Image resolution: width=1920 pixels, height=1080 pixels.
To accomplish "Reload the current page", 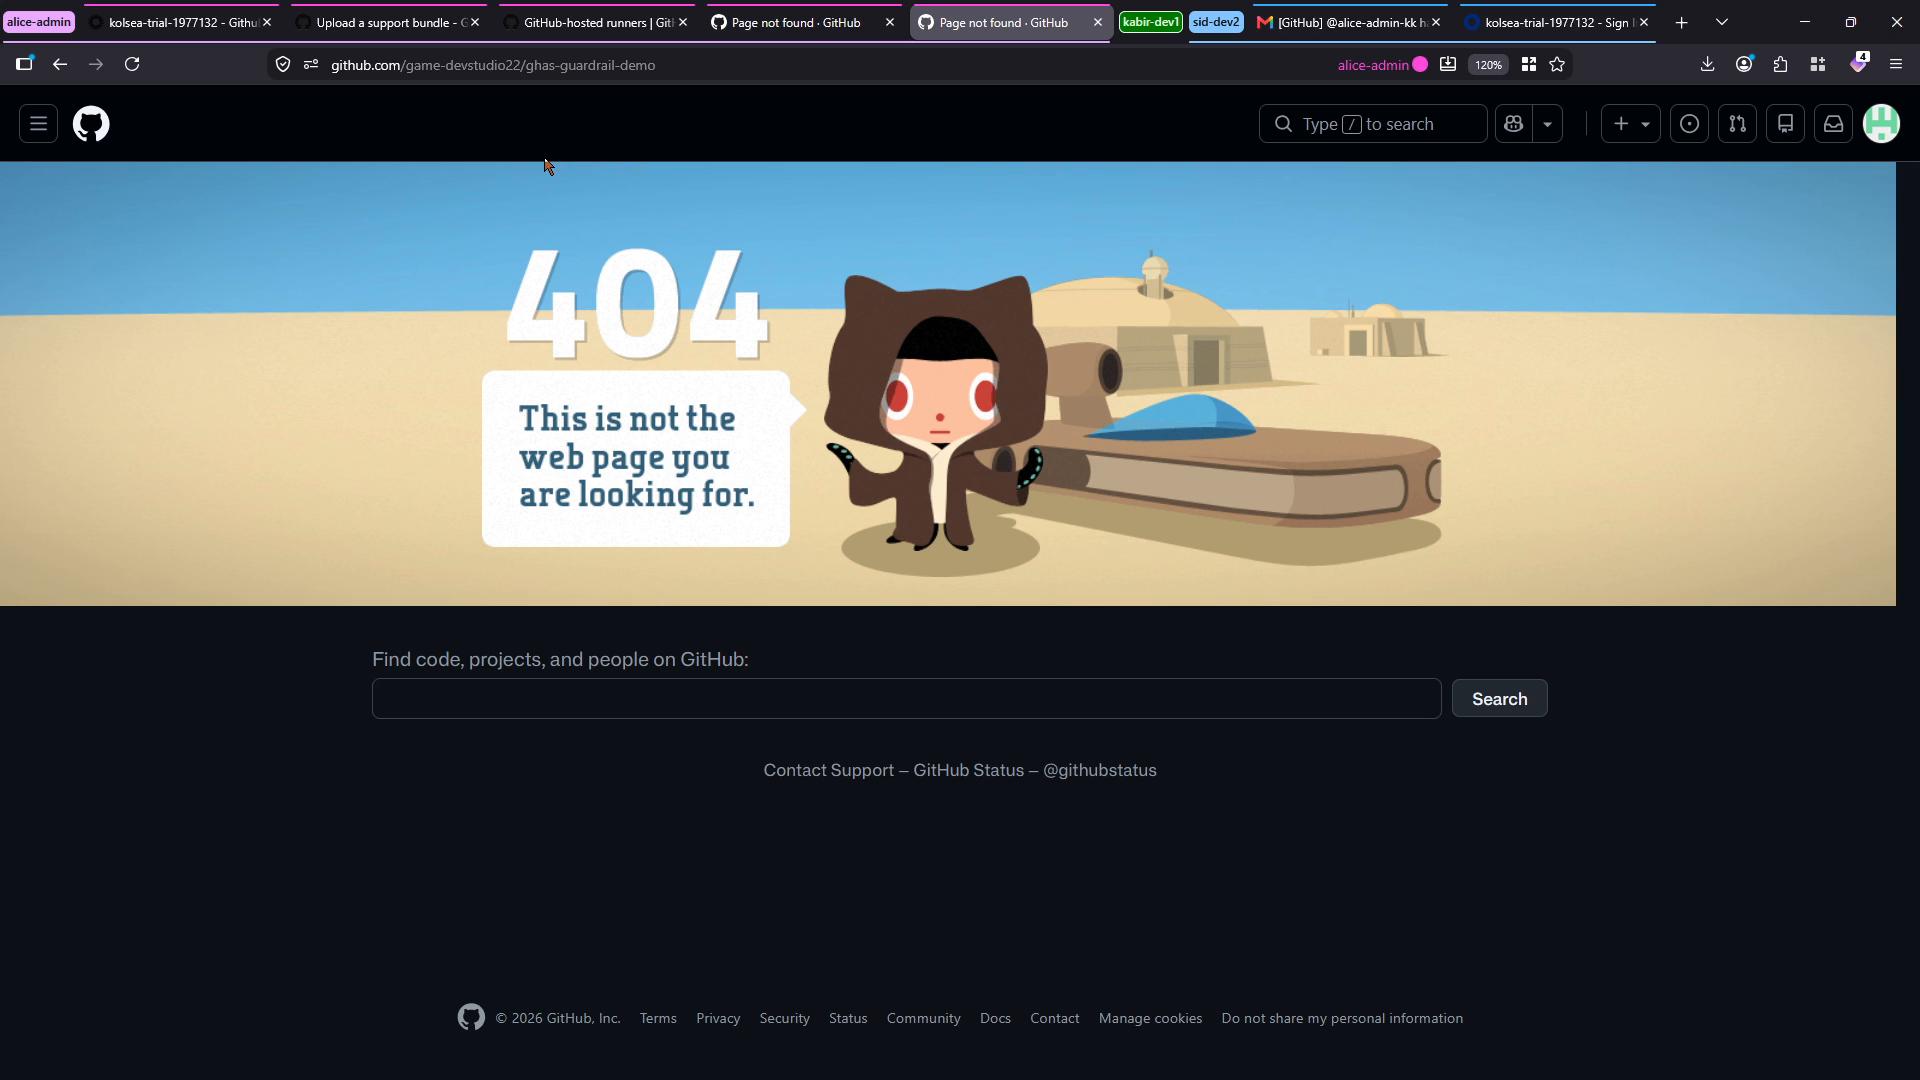I will click(x=132, y=64).
